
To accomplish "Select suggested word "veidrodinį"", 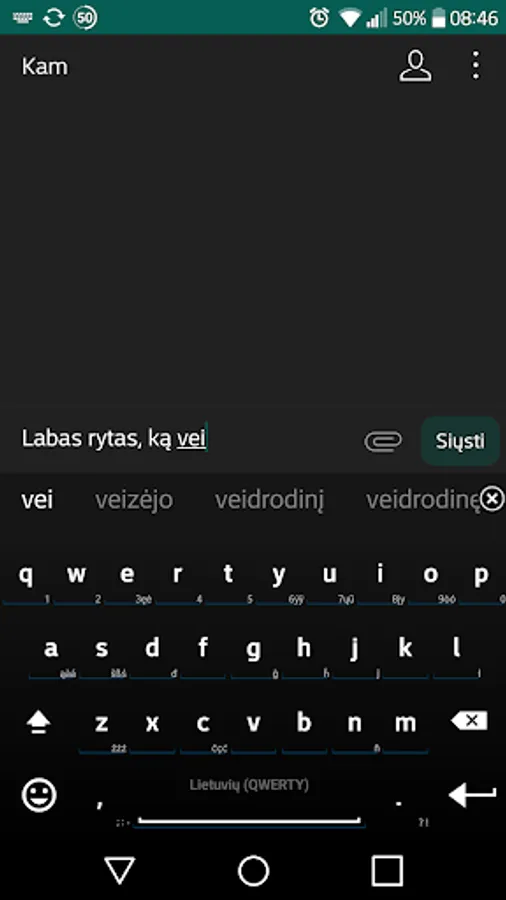I will point(270,500).
